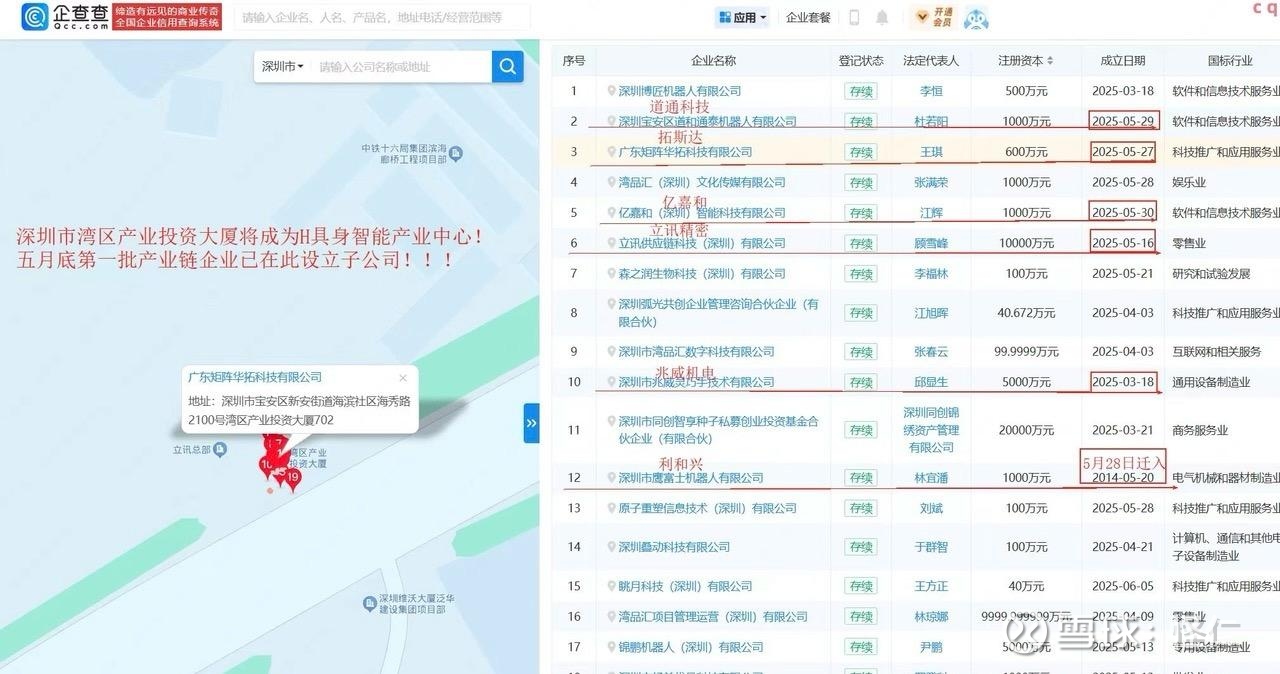Click location pin beside 深圳矗动科技有限公司
This screenshot has width=1280, height=674.
(x=611, y=547)
